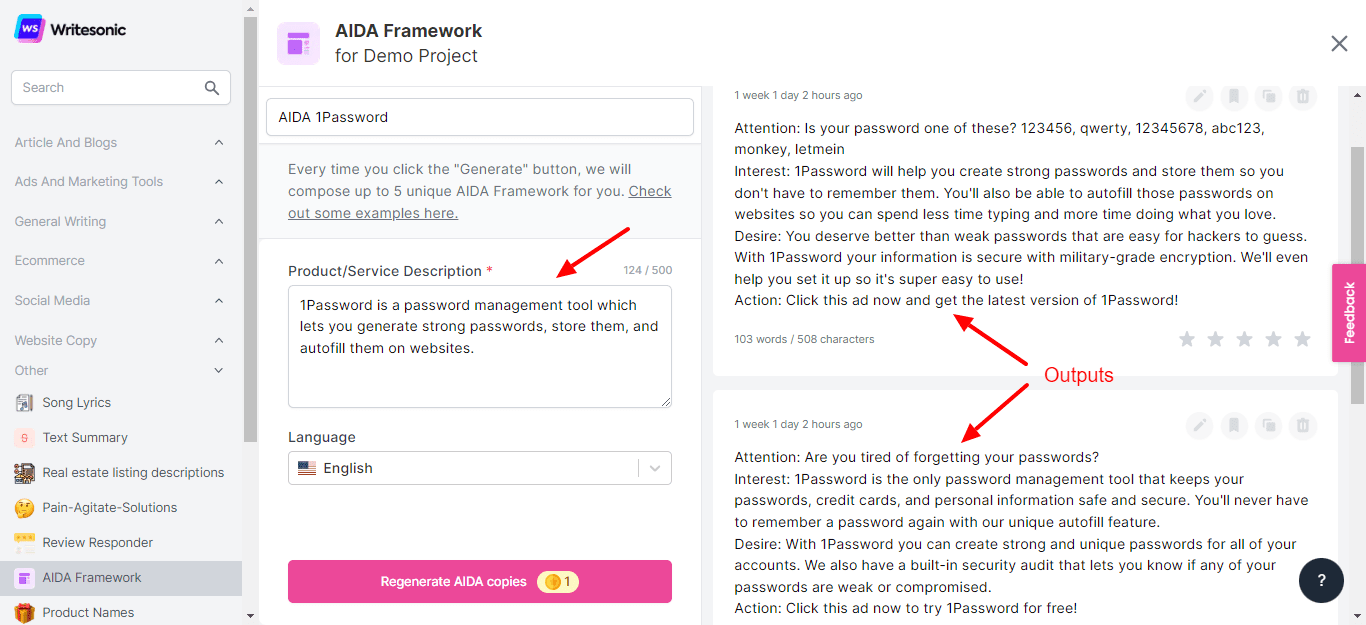1366x625 pixels.
Task: Rate first output five stars
Action: 1302,340
